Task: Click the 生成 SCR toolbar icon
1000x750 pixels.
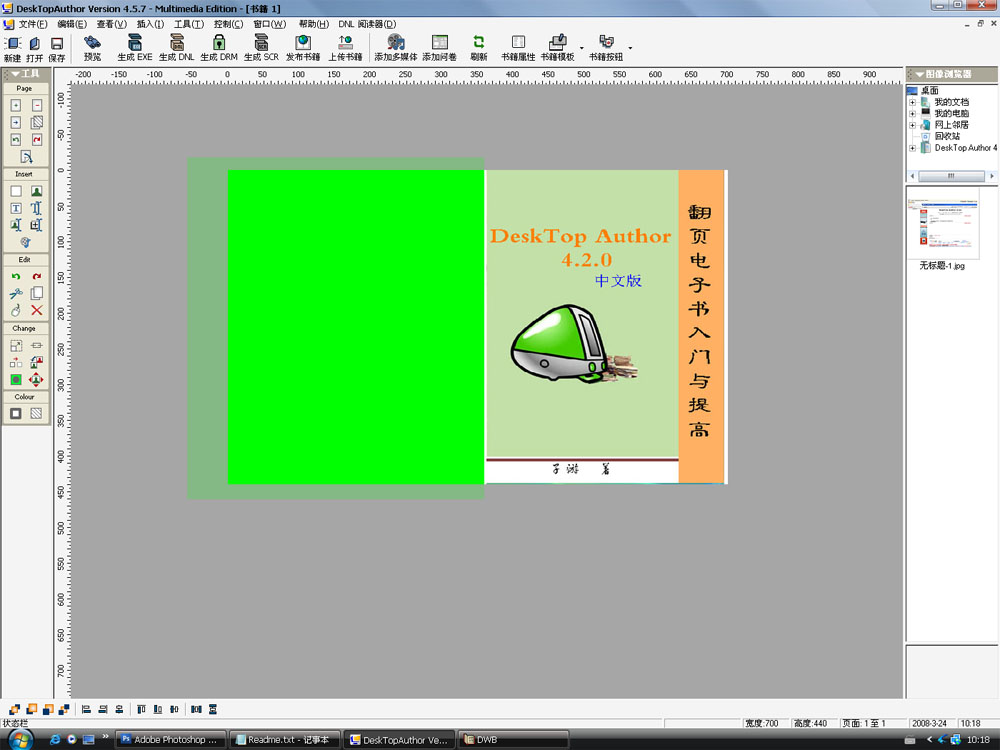Action: click(x=261, y=43)
